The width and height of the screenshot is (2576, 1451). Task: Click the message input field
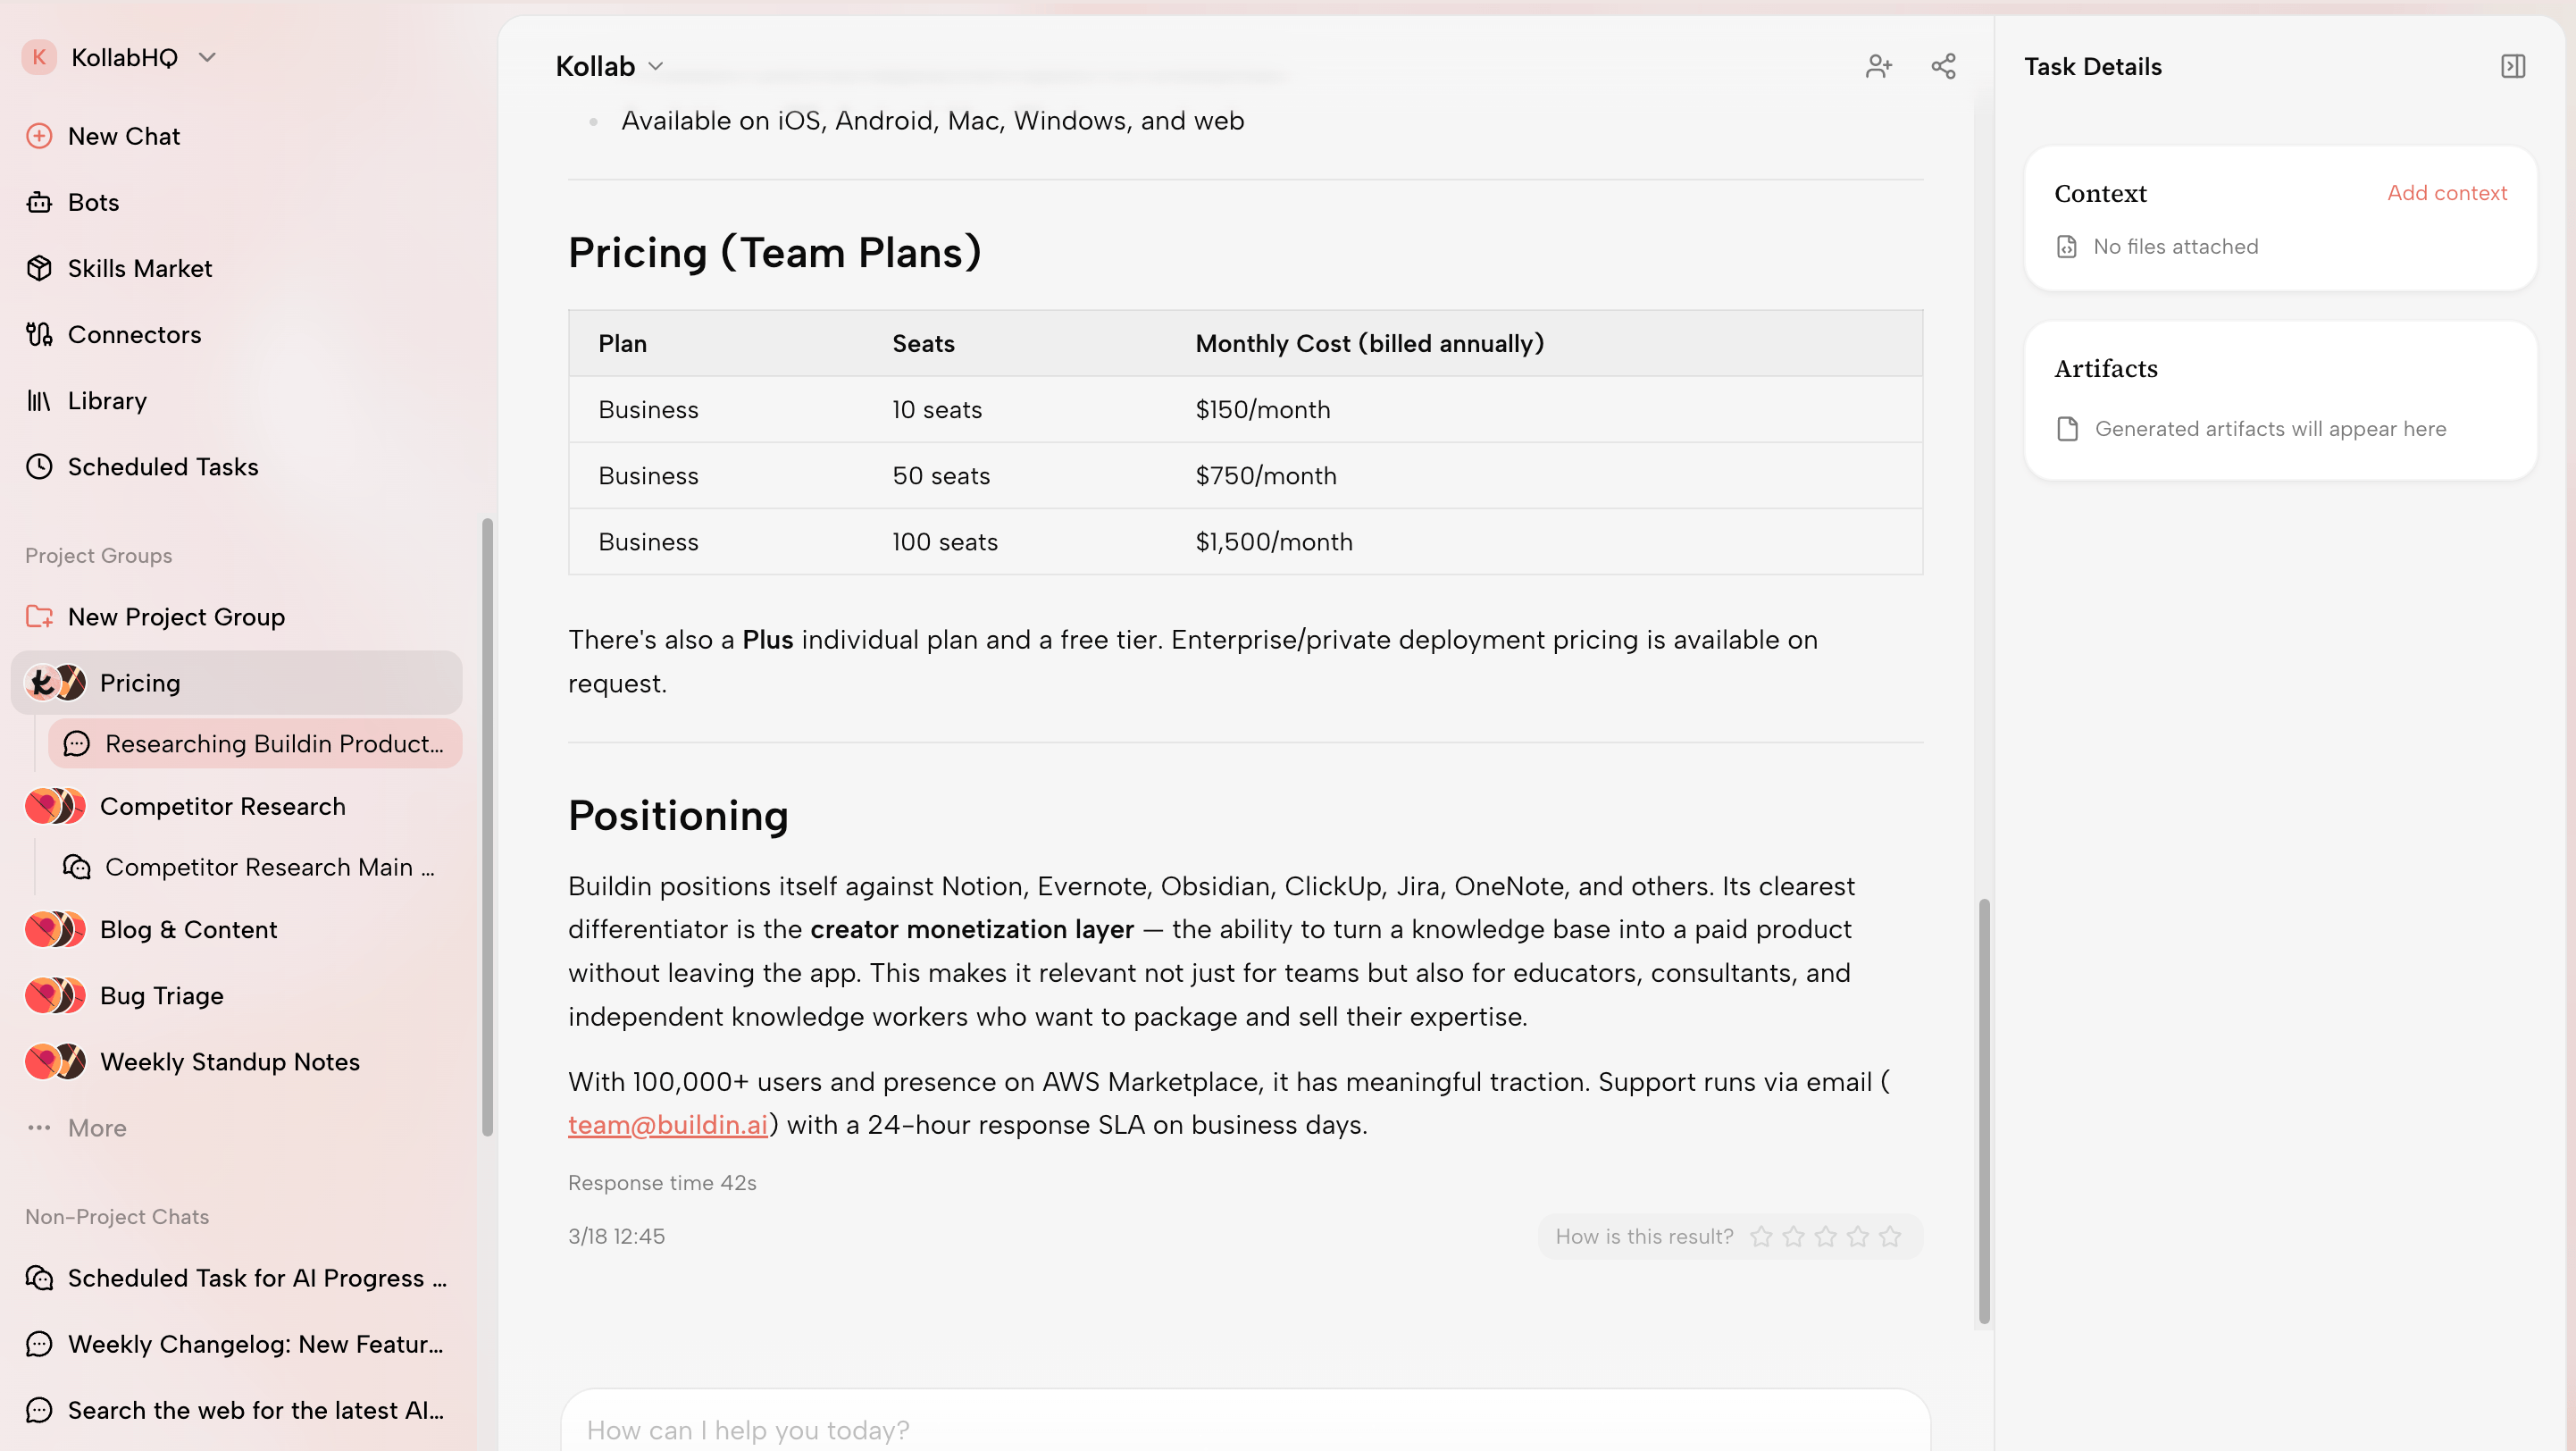[1245, 1429]
